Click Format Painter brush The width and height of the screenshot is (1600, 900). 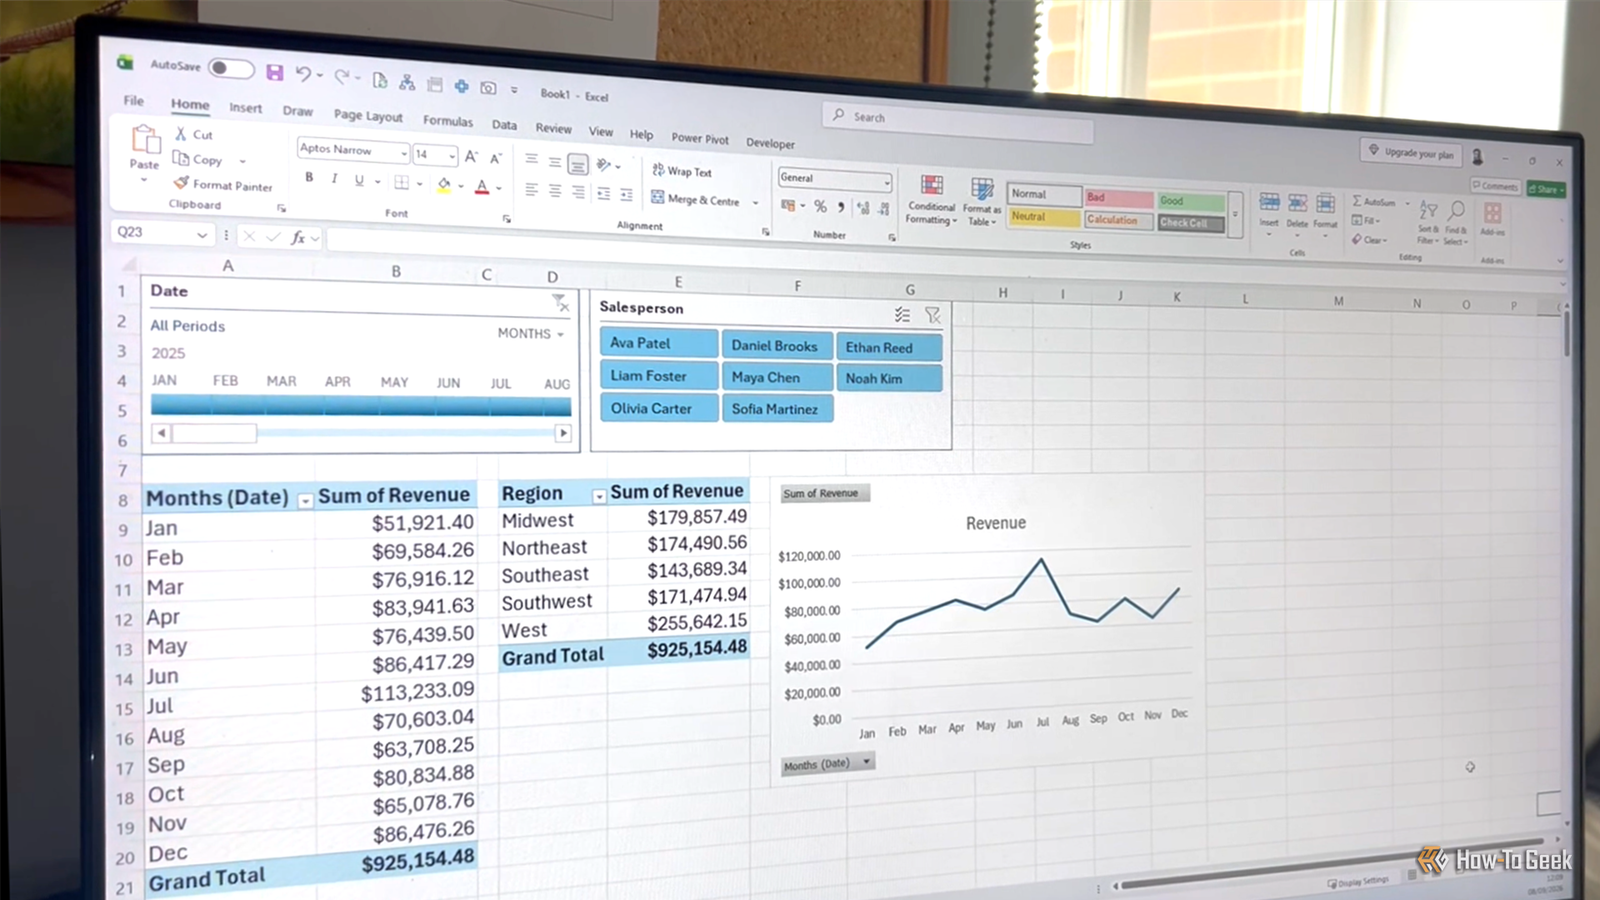click(x=222, y=184)
